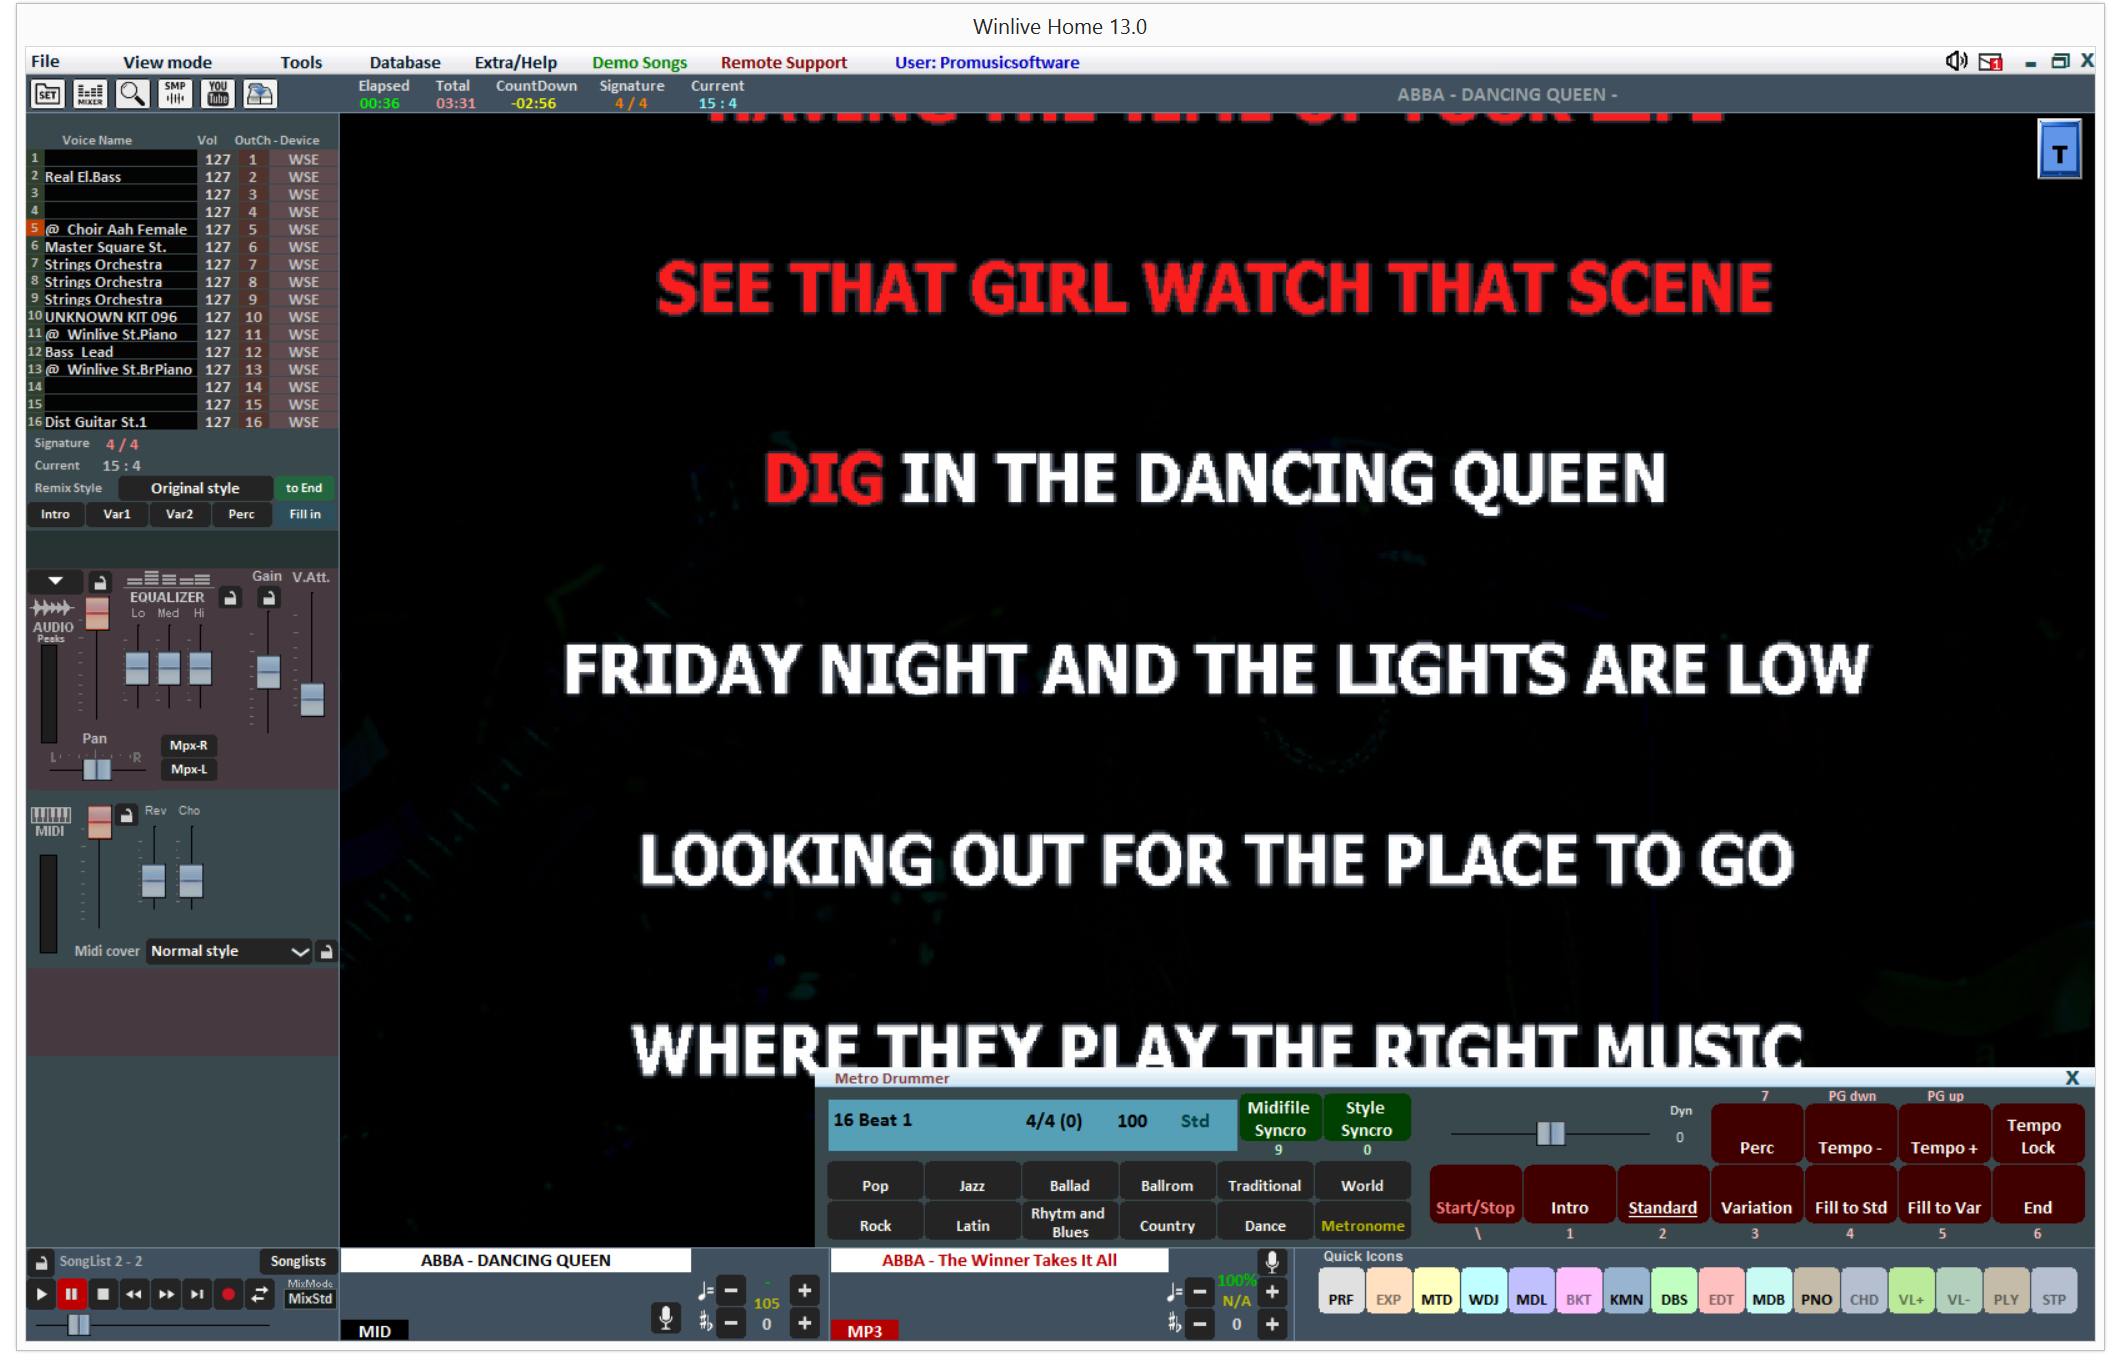Toggle the SongList lock icon
2115x1357 pixels.
tap(41, 1262)
